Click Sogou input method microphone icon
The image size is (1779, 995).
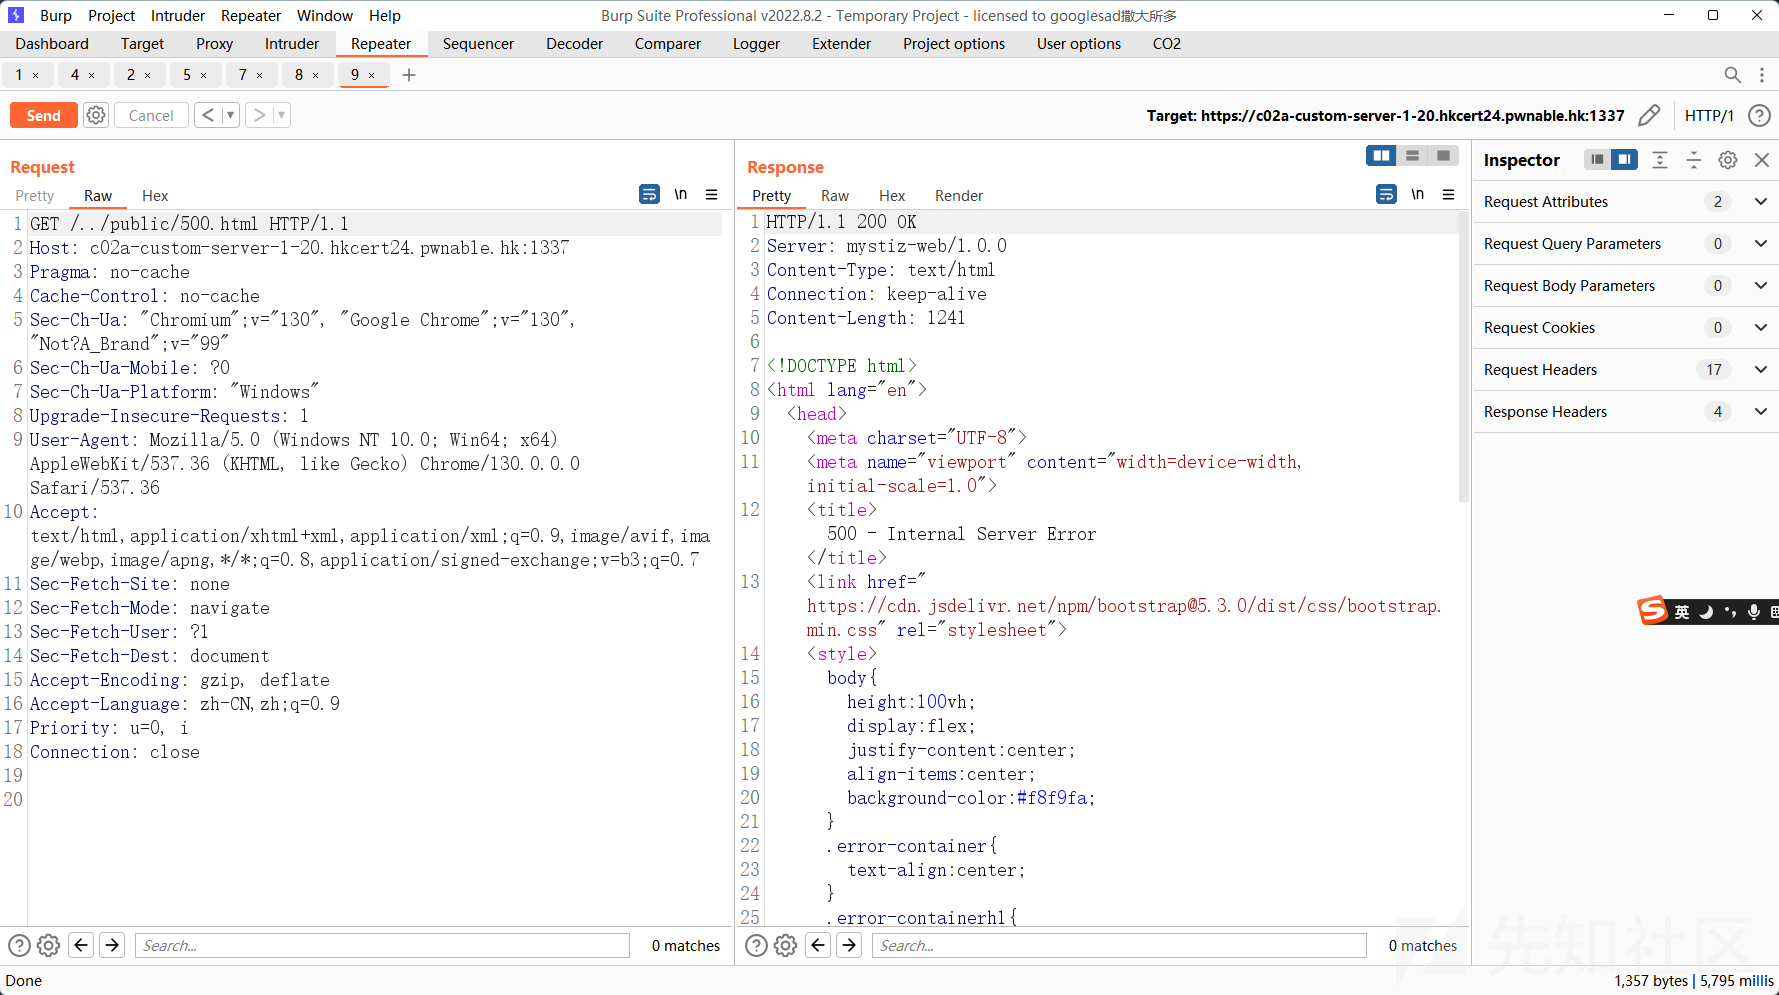(x=1753, y=611)
